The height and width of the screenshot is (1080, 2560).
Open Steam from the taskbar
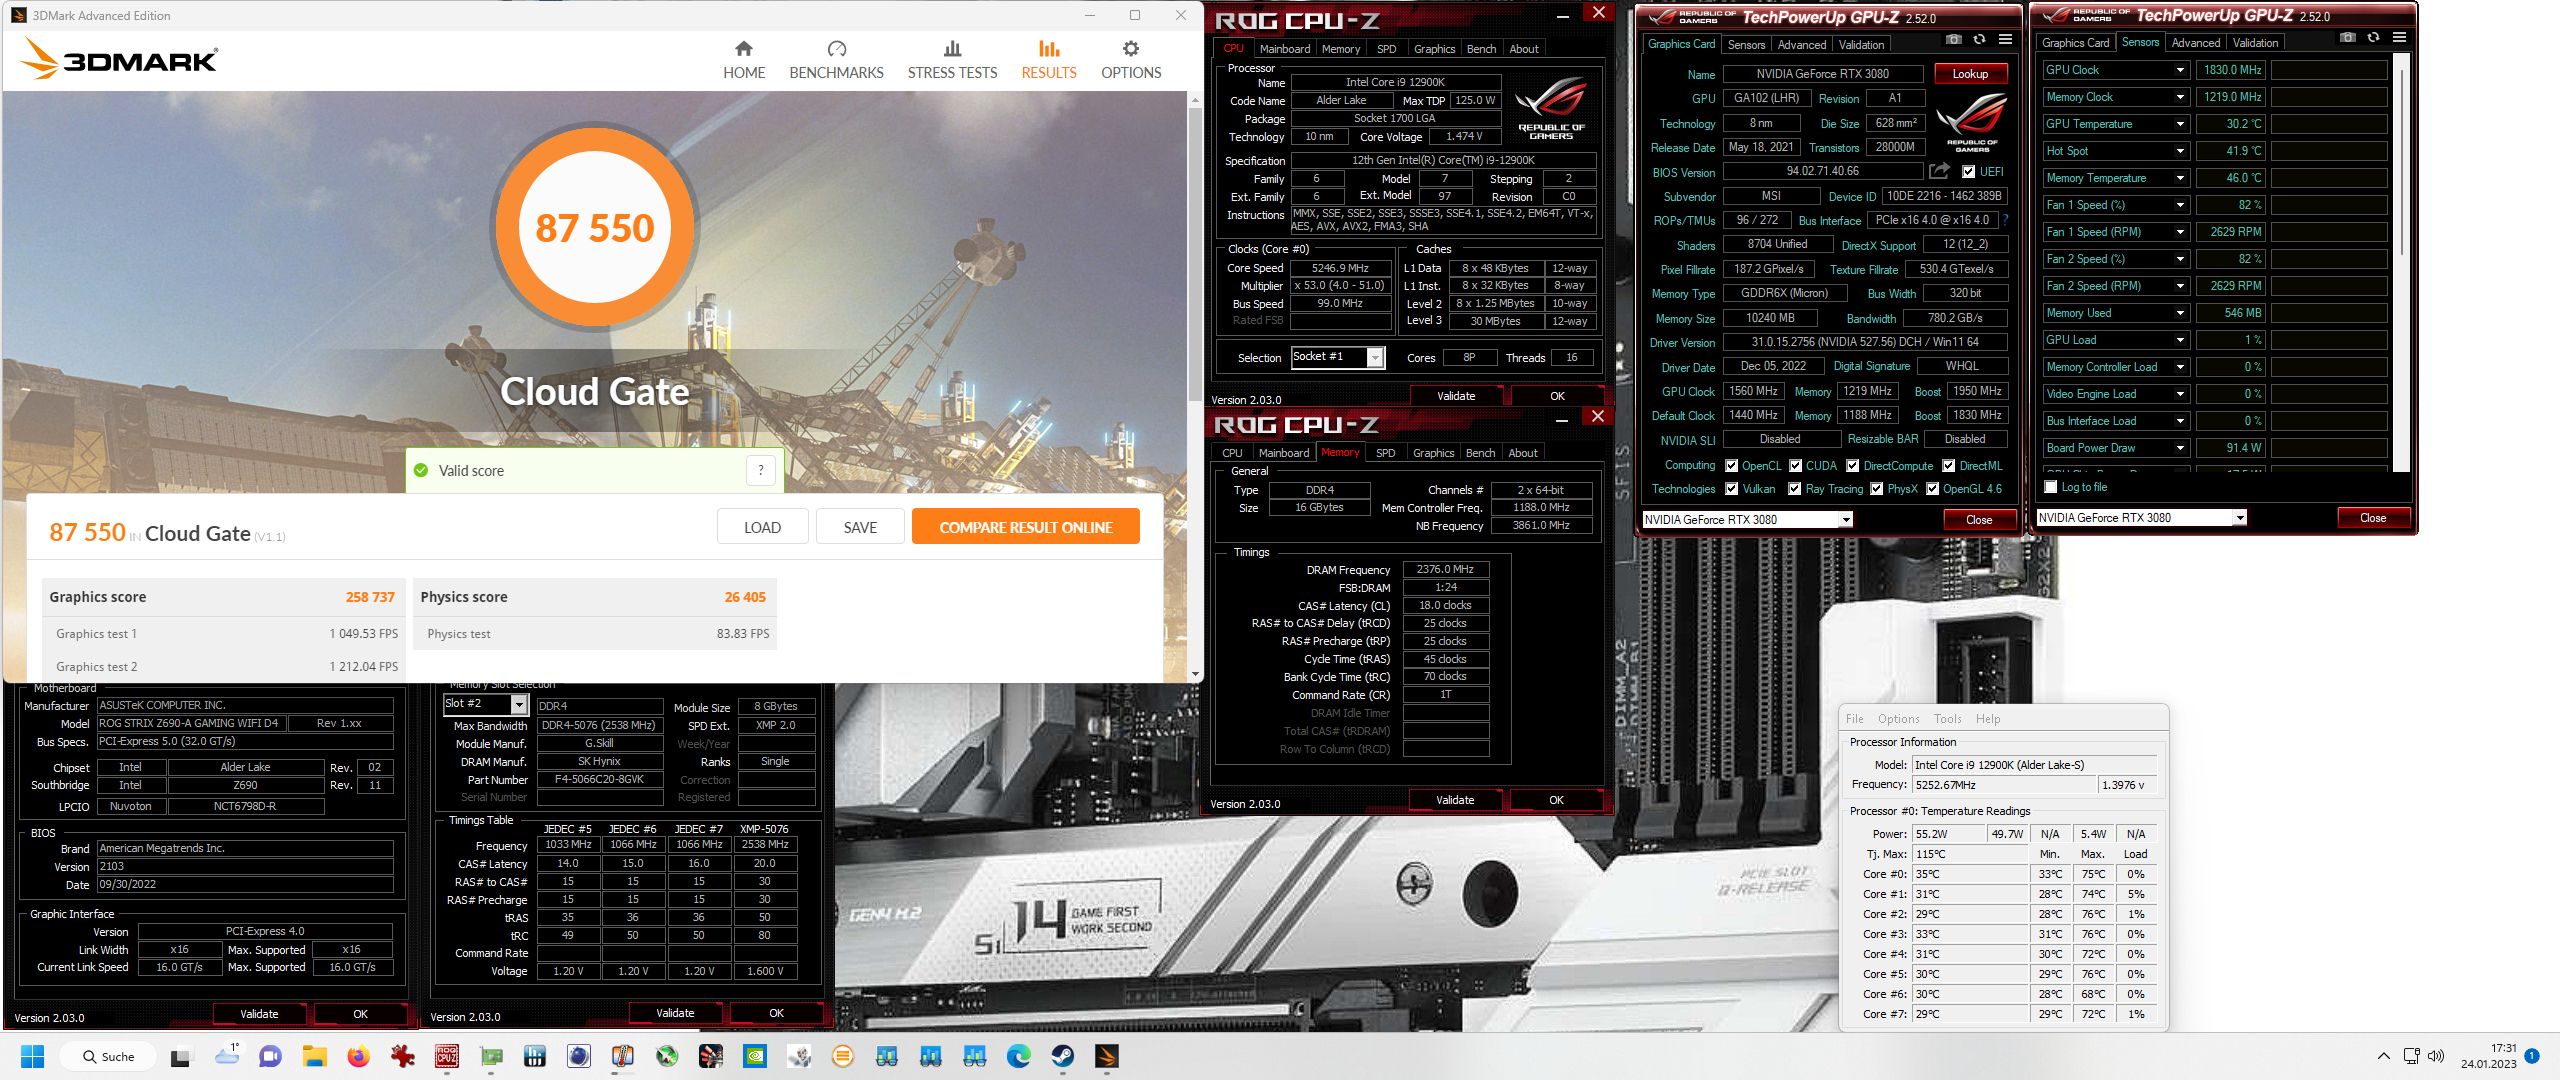[1062, 1056]
